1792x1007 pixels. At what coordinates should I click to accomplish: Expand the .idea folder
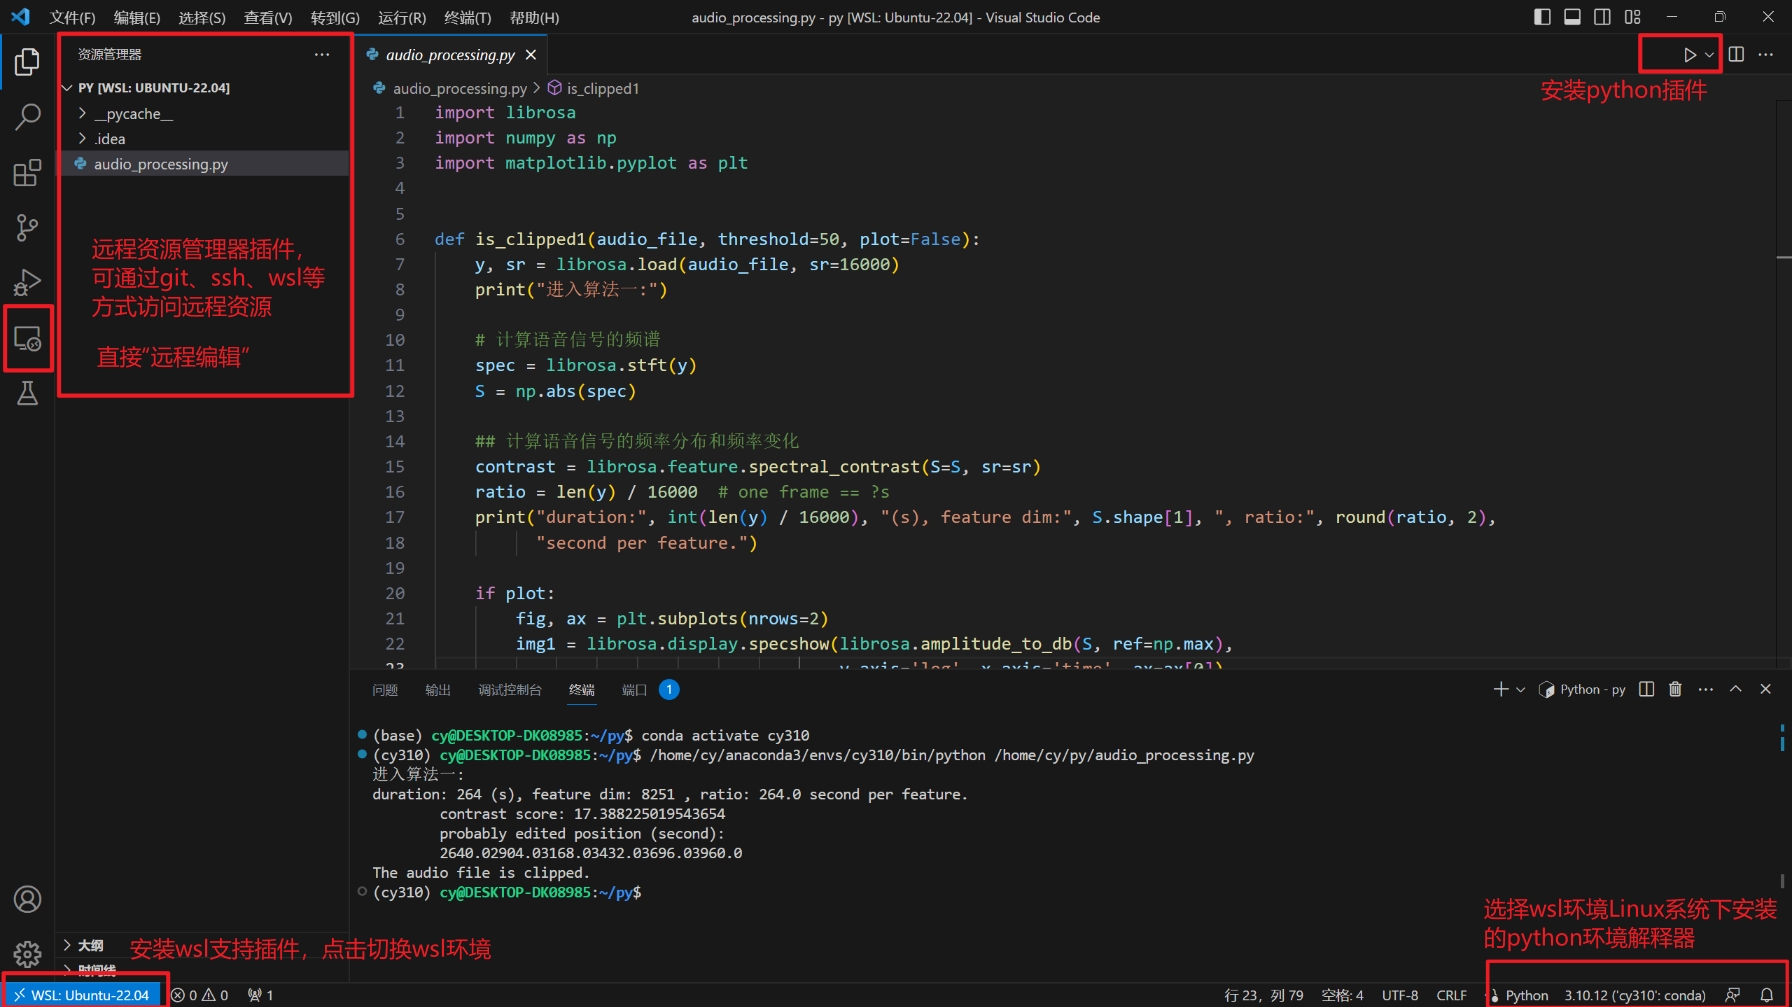point(110,139)
